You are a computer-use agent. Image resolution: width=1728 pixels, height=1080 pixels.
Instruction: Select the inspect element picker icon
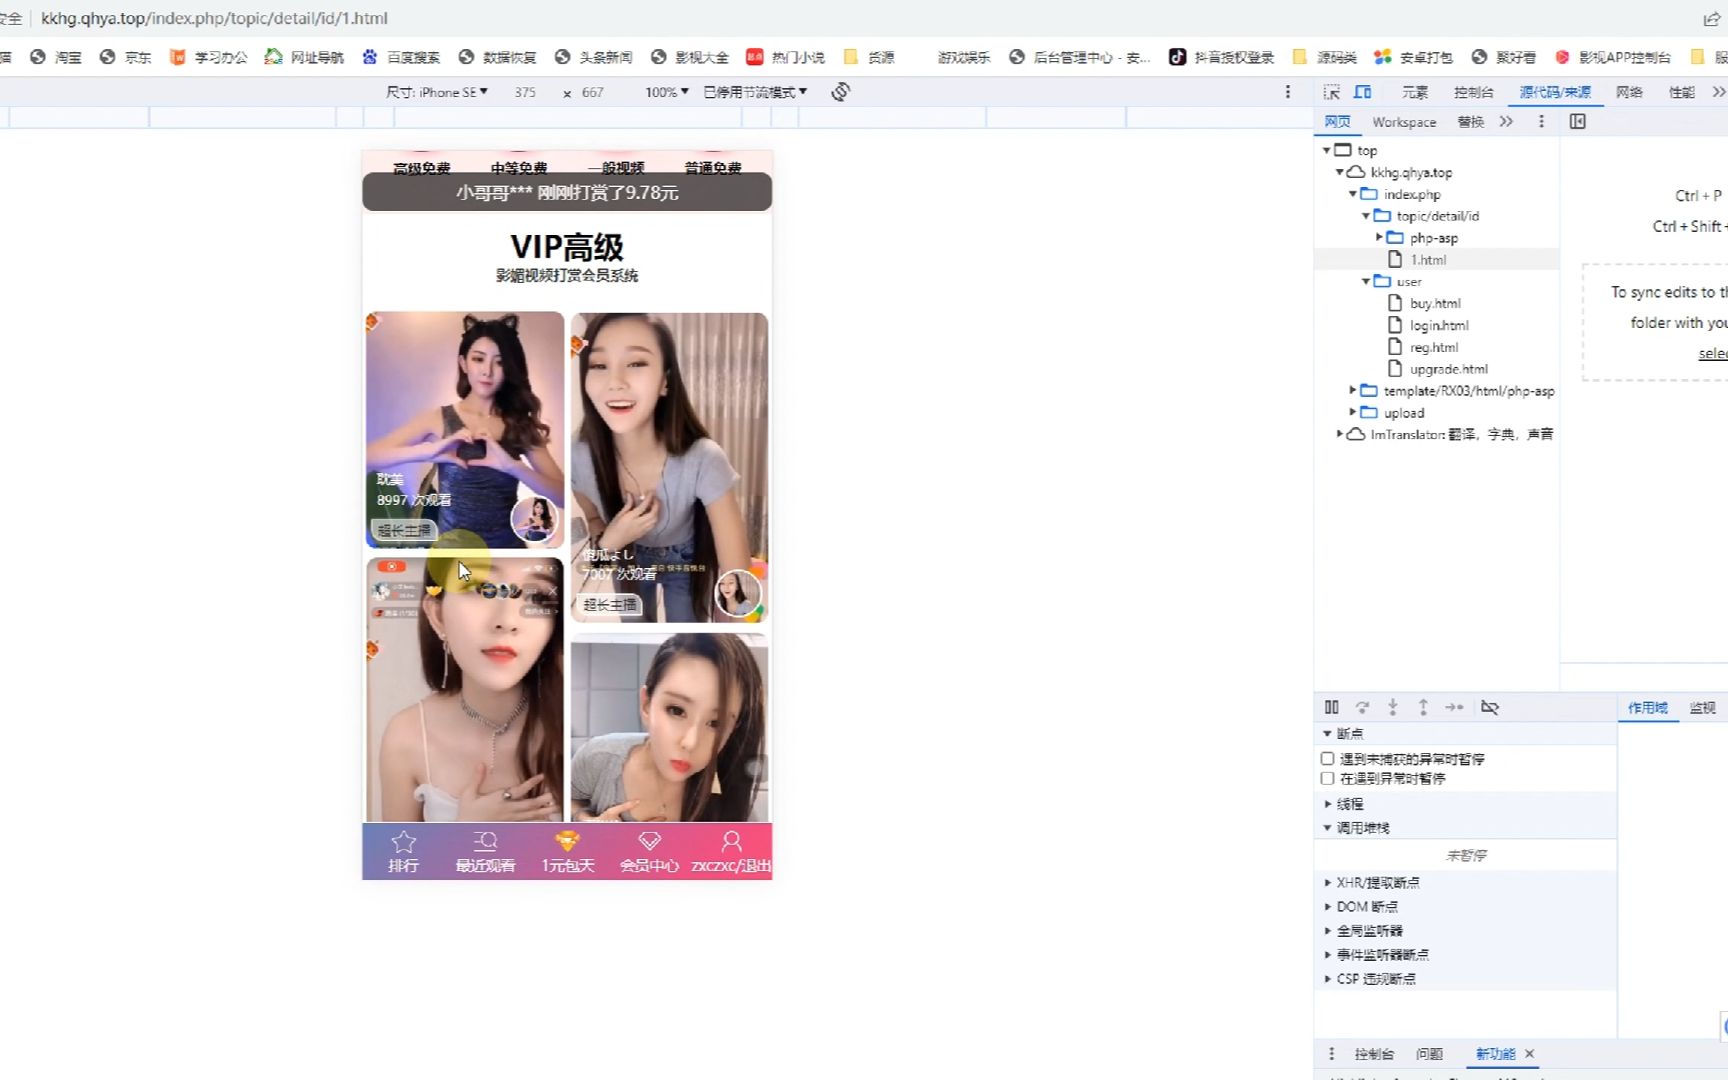[1332, 92]
